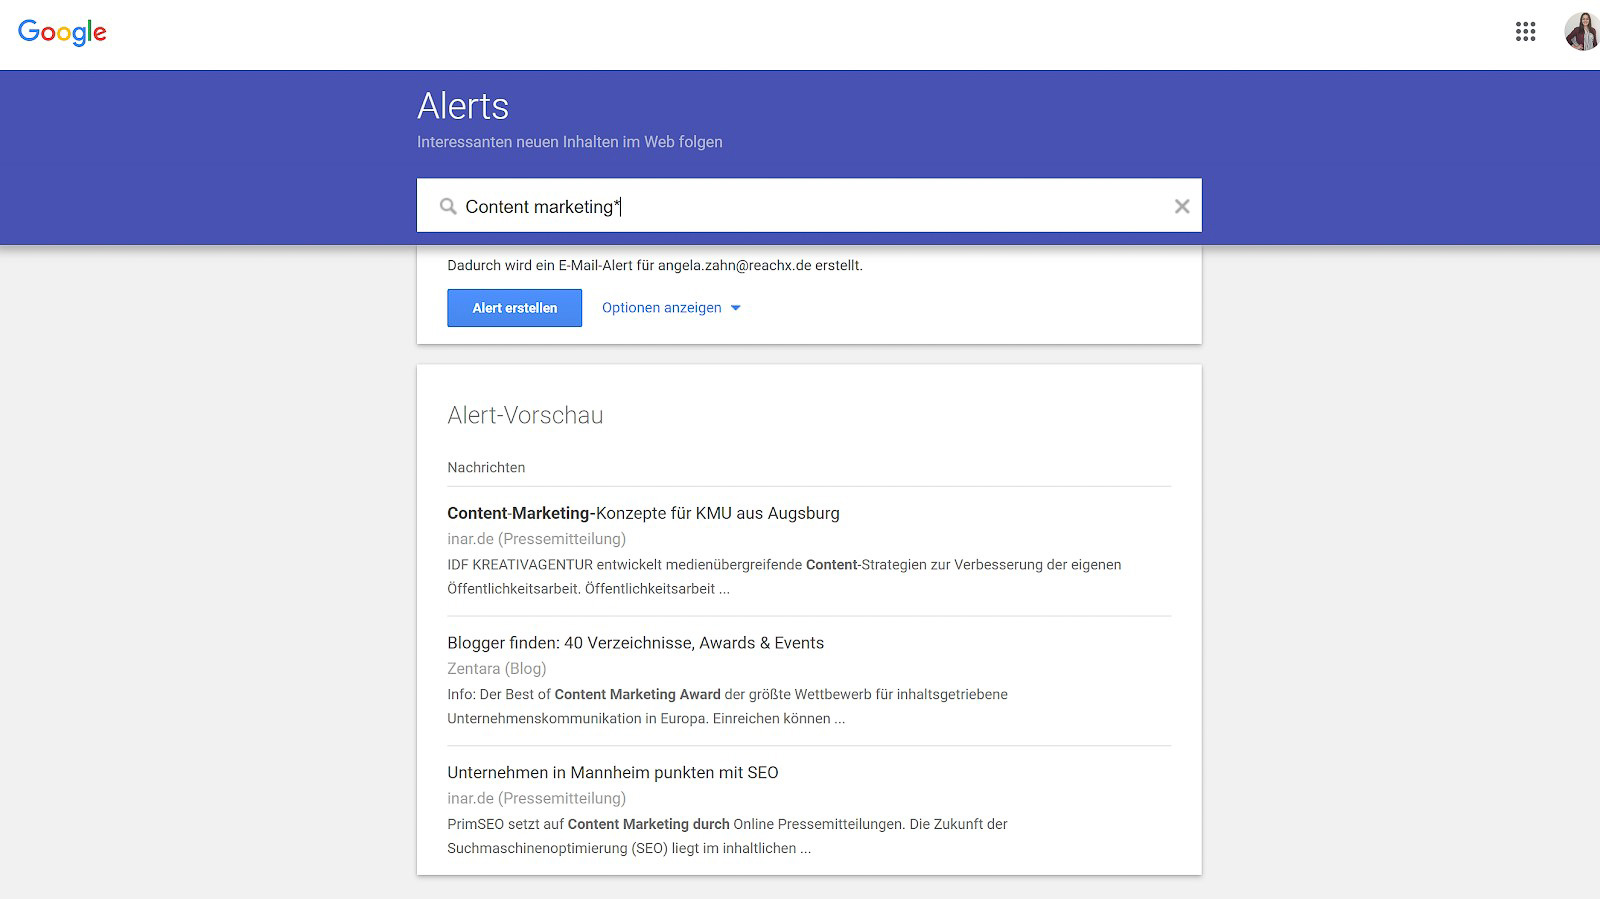This screenshot has width=1600, height=899.
Task: Expand the Optionen anzeigen dropdown arrow
Action: click(736, 308)
